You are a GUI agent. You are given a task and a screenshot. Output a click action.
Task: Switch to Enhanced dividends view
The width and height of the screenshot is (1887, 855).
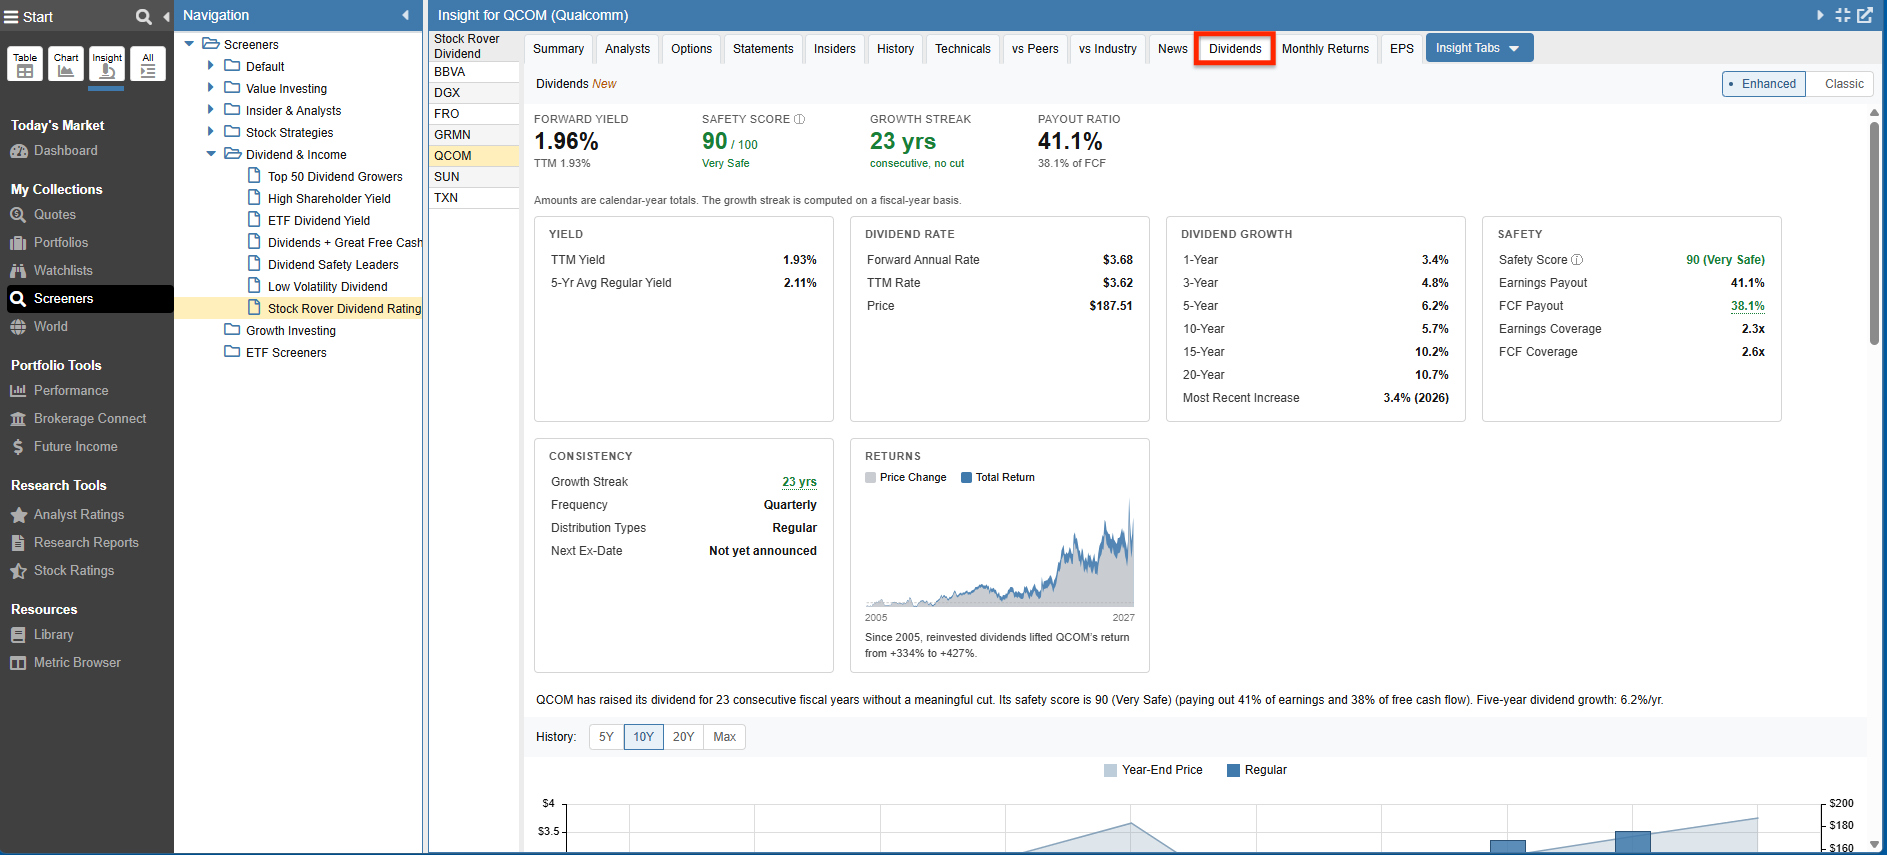pos(1764,84)
